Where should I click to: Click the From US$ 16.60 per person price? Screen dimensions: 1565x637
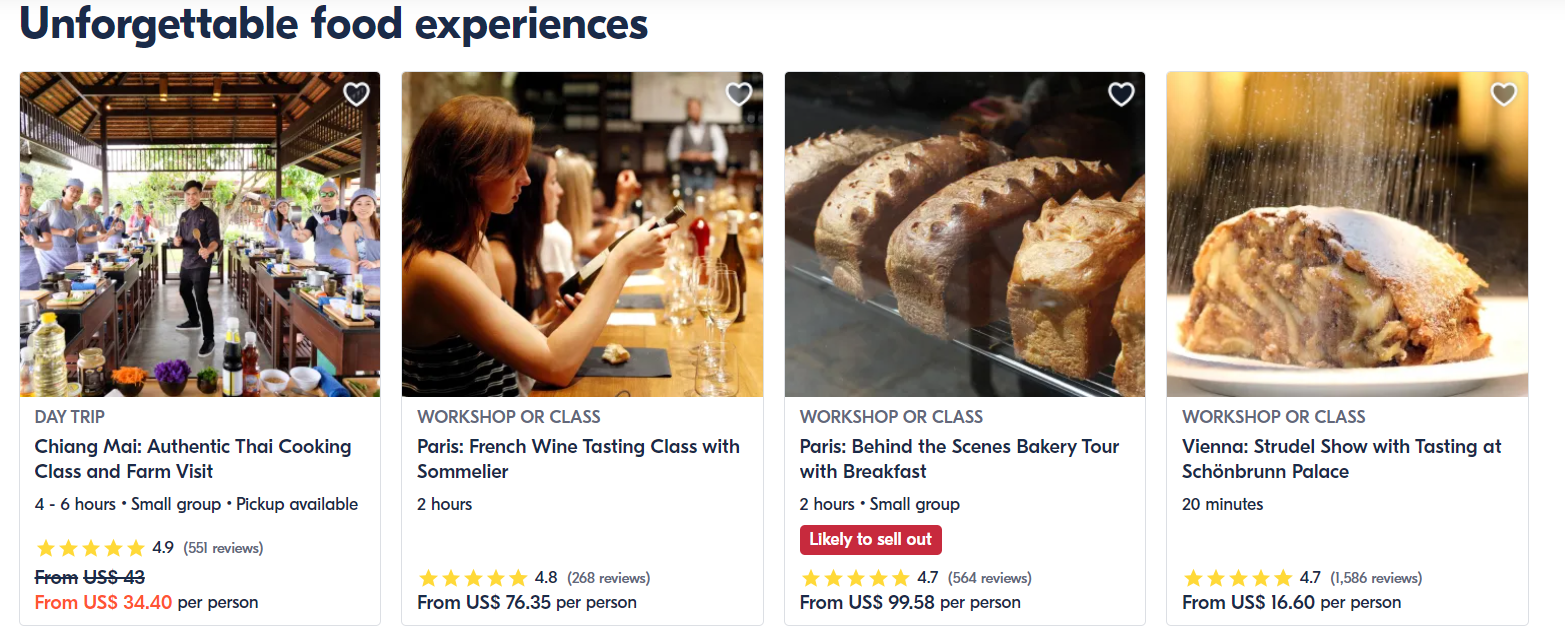1291,603
